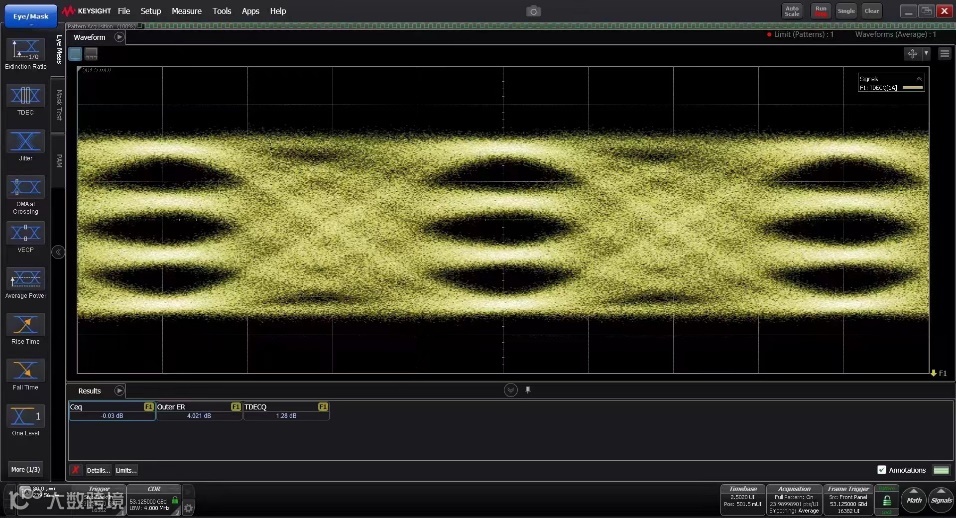Click the play icon next to Waveform
This screenshot has width=956, height=518.
(119, 37)
